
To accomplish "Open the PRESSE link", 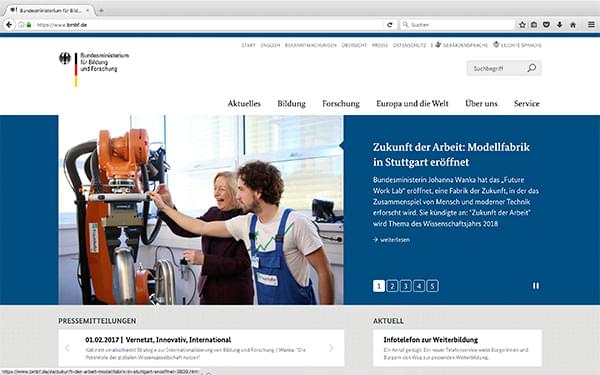I will (380, 45).
